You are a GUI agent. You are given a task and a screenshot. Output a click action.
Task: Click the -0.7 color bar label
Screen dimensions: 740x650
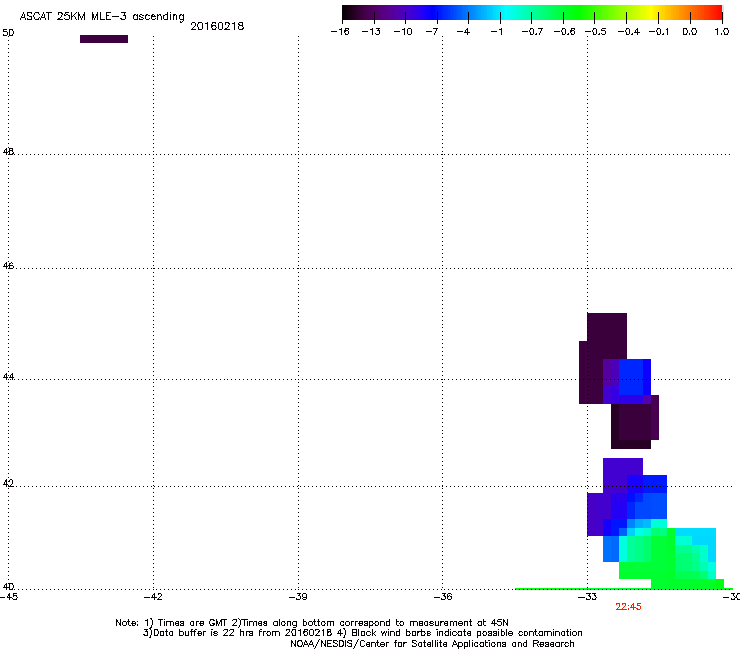(x=532, y=32)
